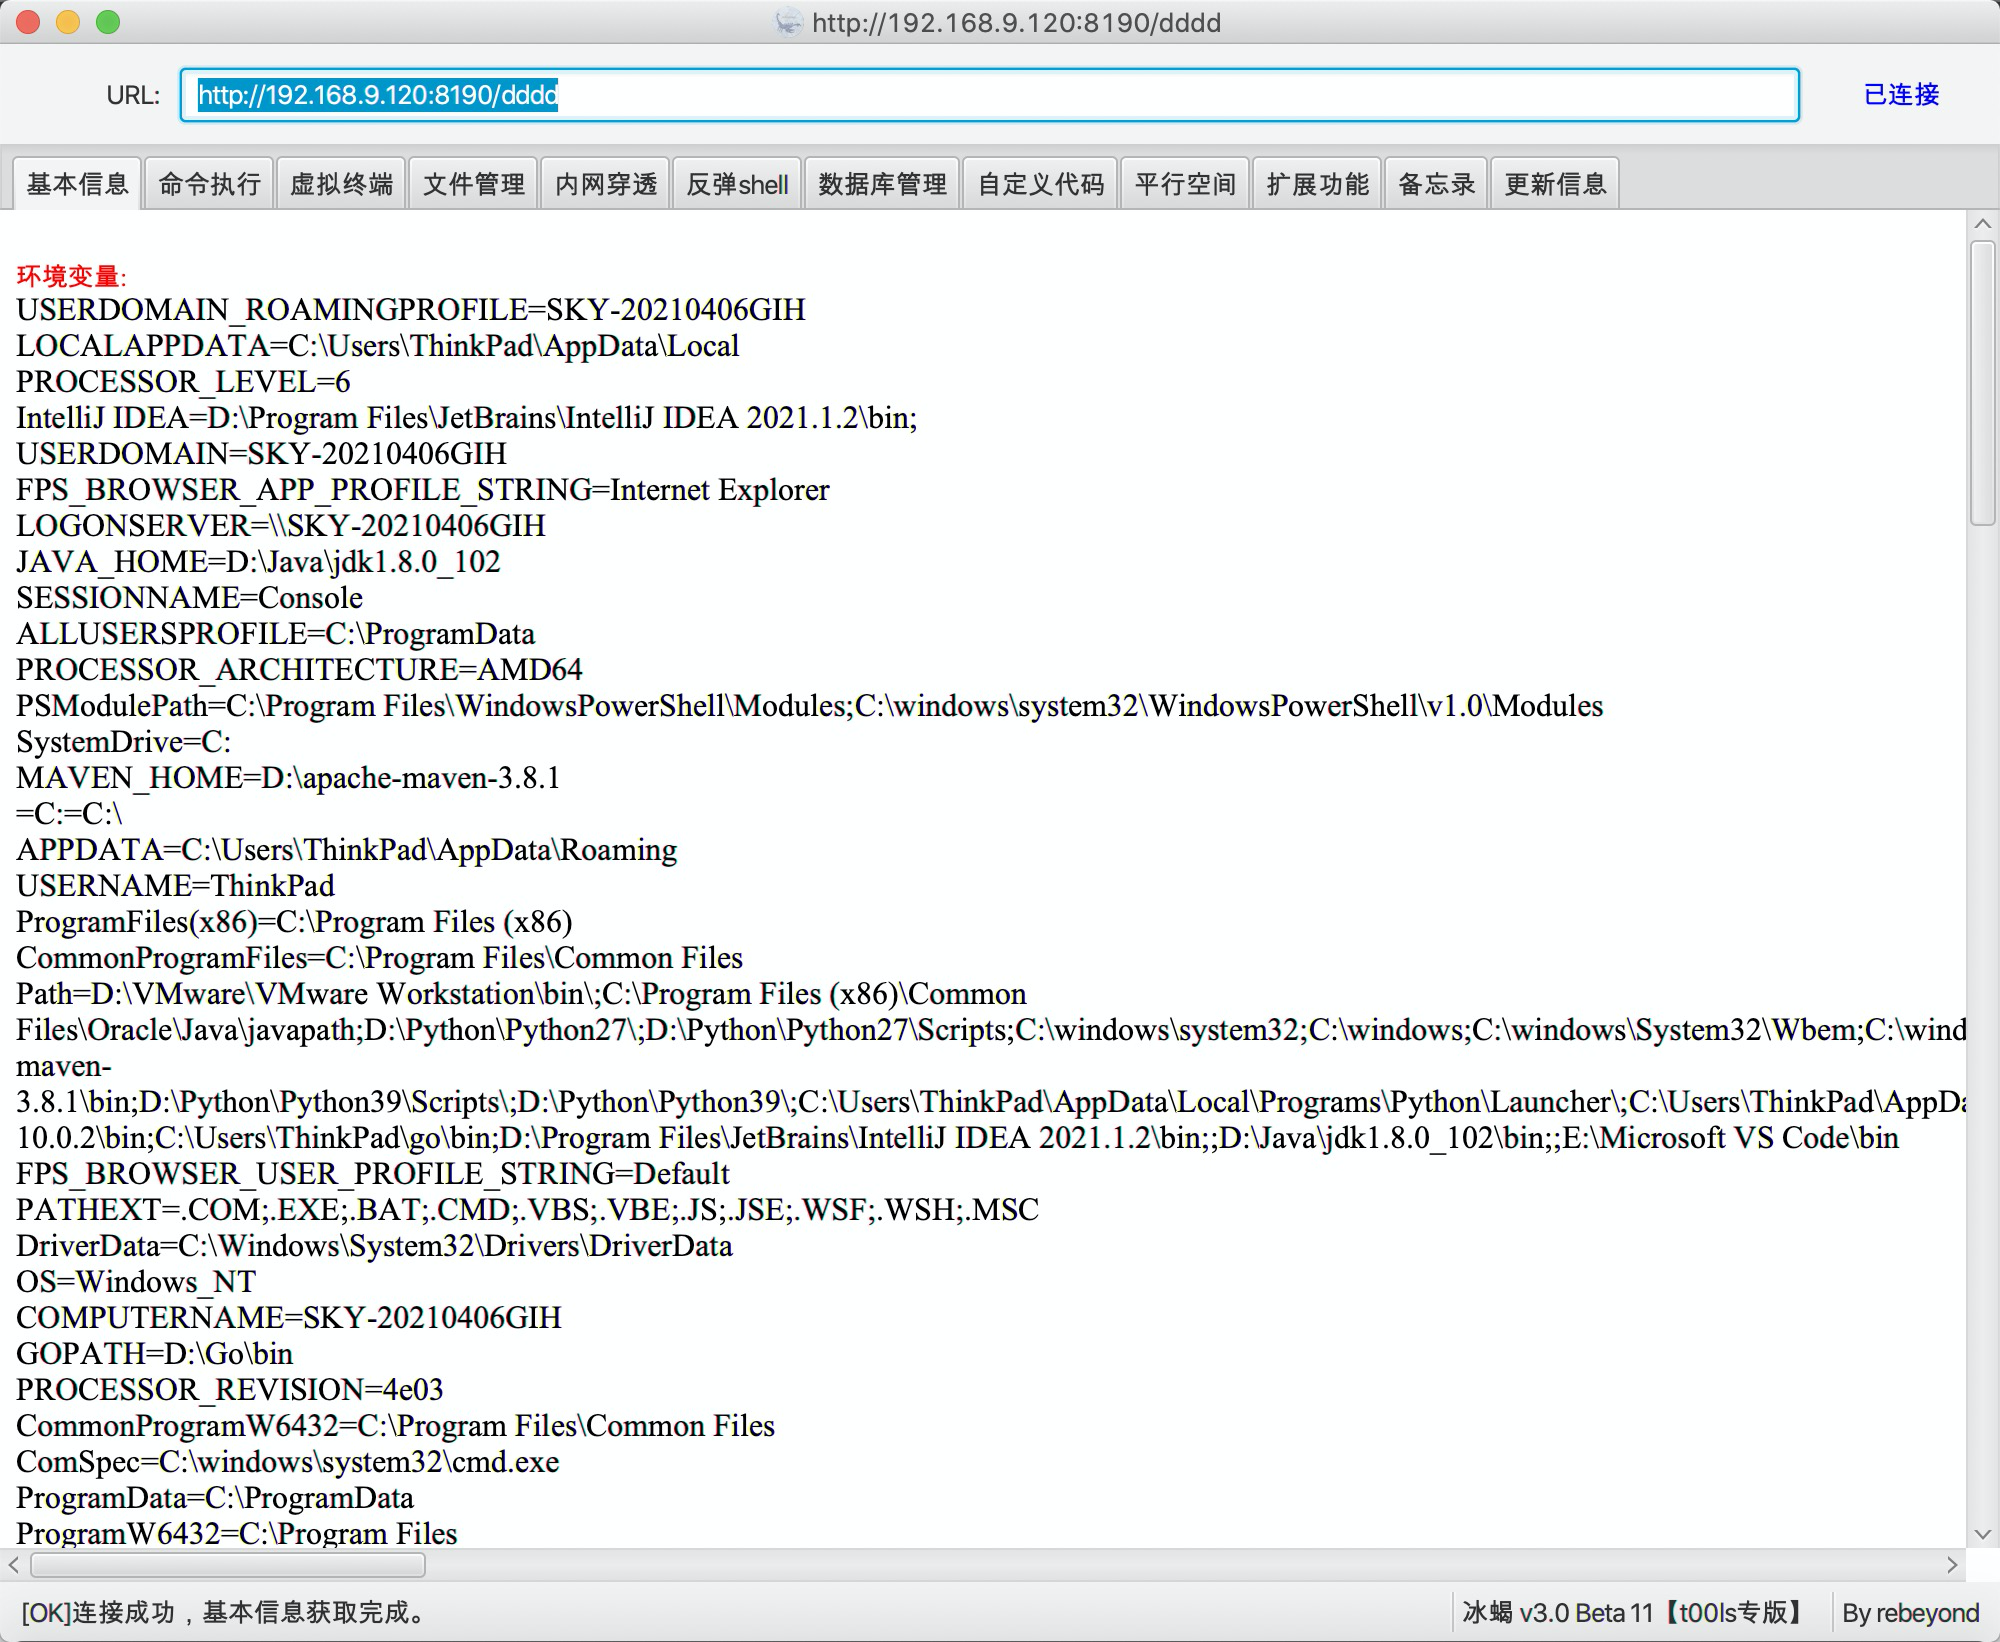Click the vertical scrollbar thumb
The height and width of the screenshot is (1642, 2000).
pos(1982,382)
